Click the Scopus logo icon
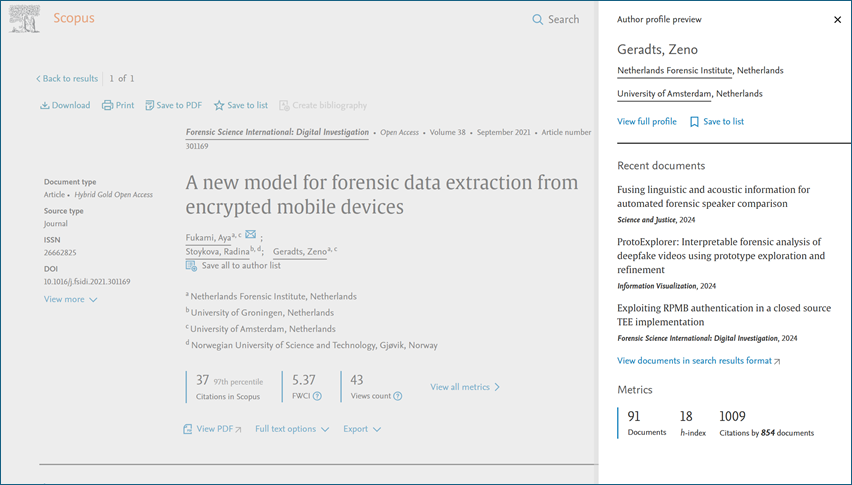The image size is (852, 485). 25,18
